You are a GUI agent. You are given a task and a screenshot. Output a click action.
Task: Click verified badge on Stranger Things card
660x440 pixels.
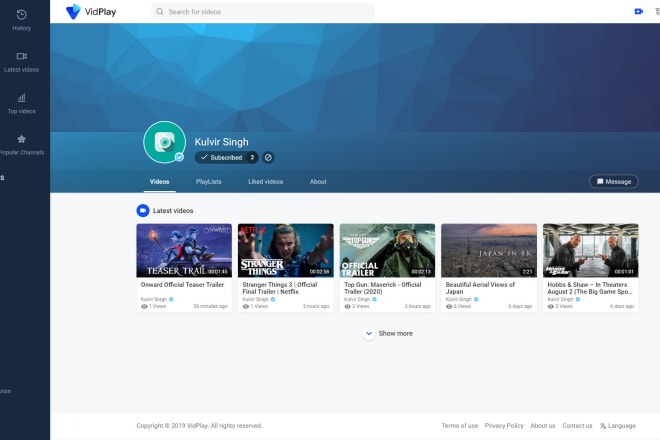click(x=273, y=299)
